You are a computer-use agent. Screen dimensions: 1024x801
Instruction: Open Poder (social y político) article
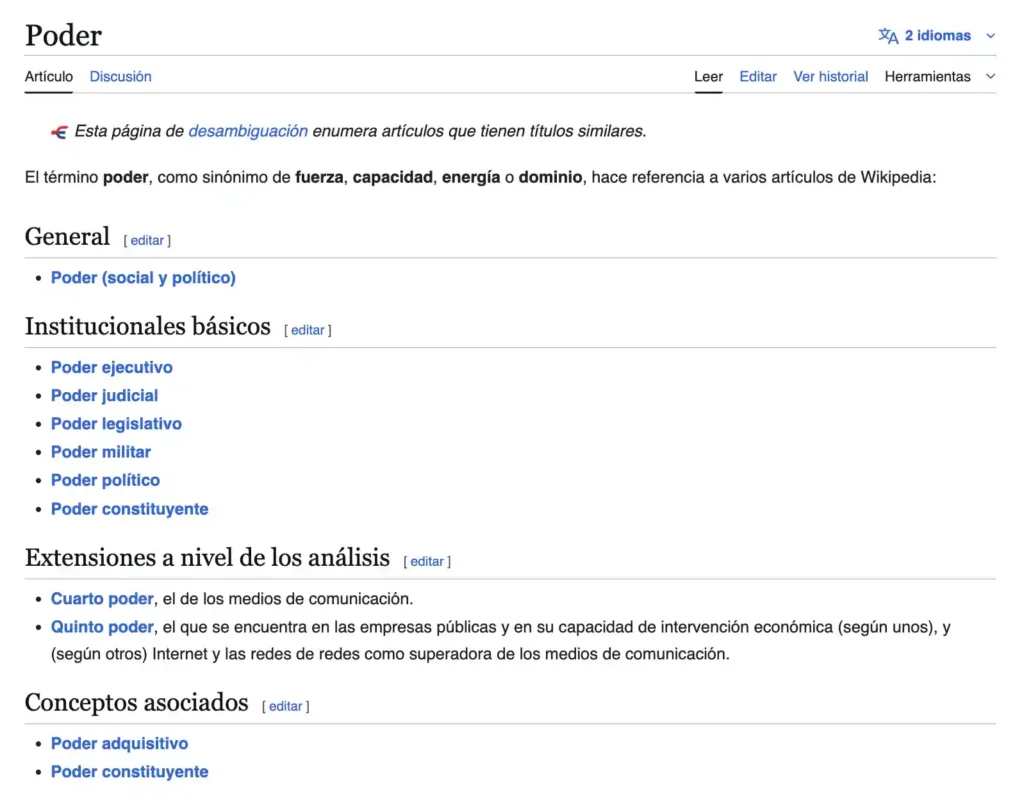[143, 278]
